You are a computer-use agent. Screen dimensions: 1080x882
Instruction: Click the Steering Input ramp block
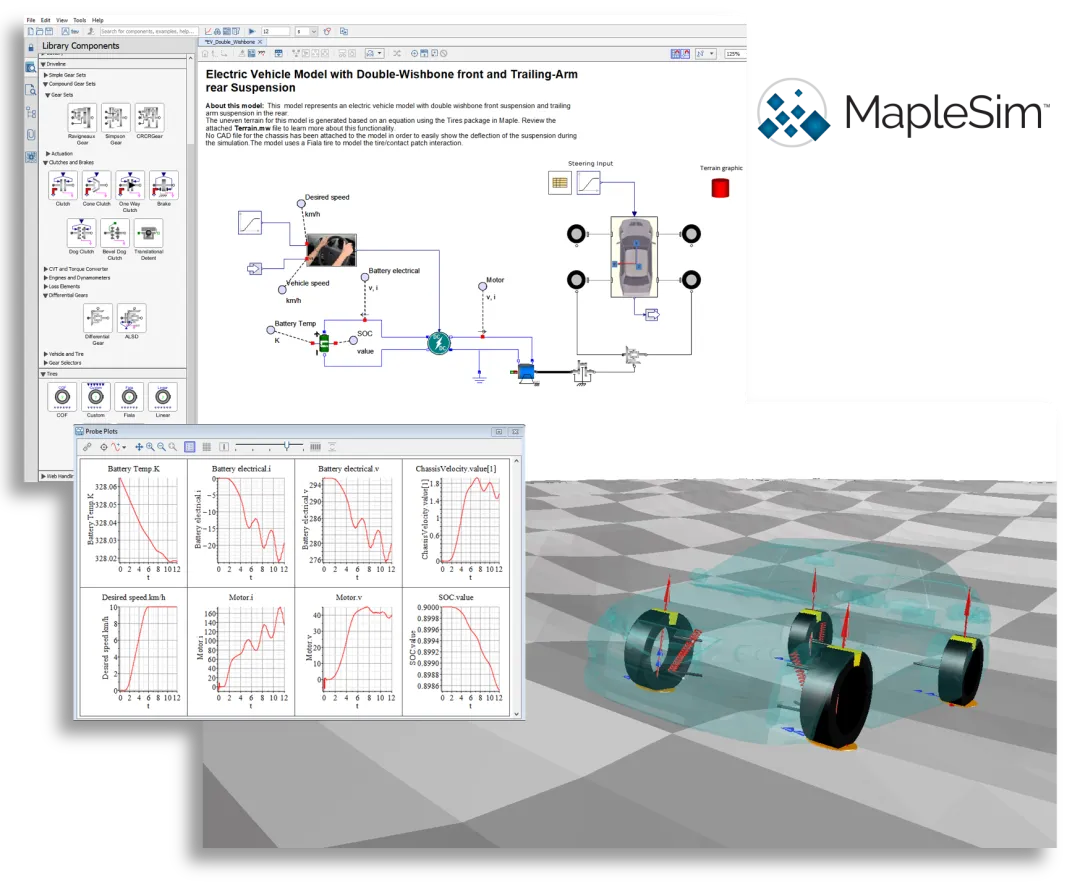coord(589,183)
